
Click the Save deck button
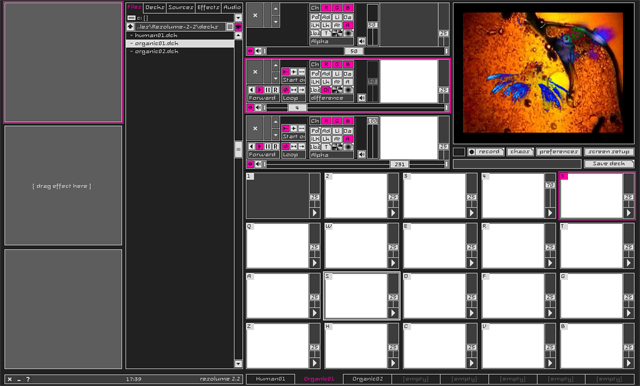(609, 164)
